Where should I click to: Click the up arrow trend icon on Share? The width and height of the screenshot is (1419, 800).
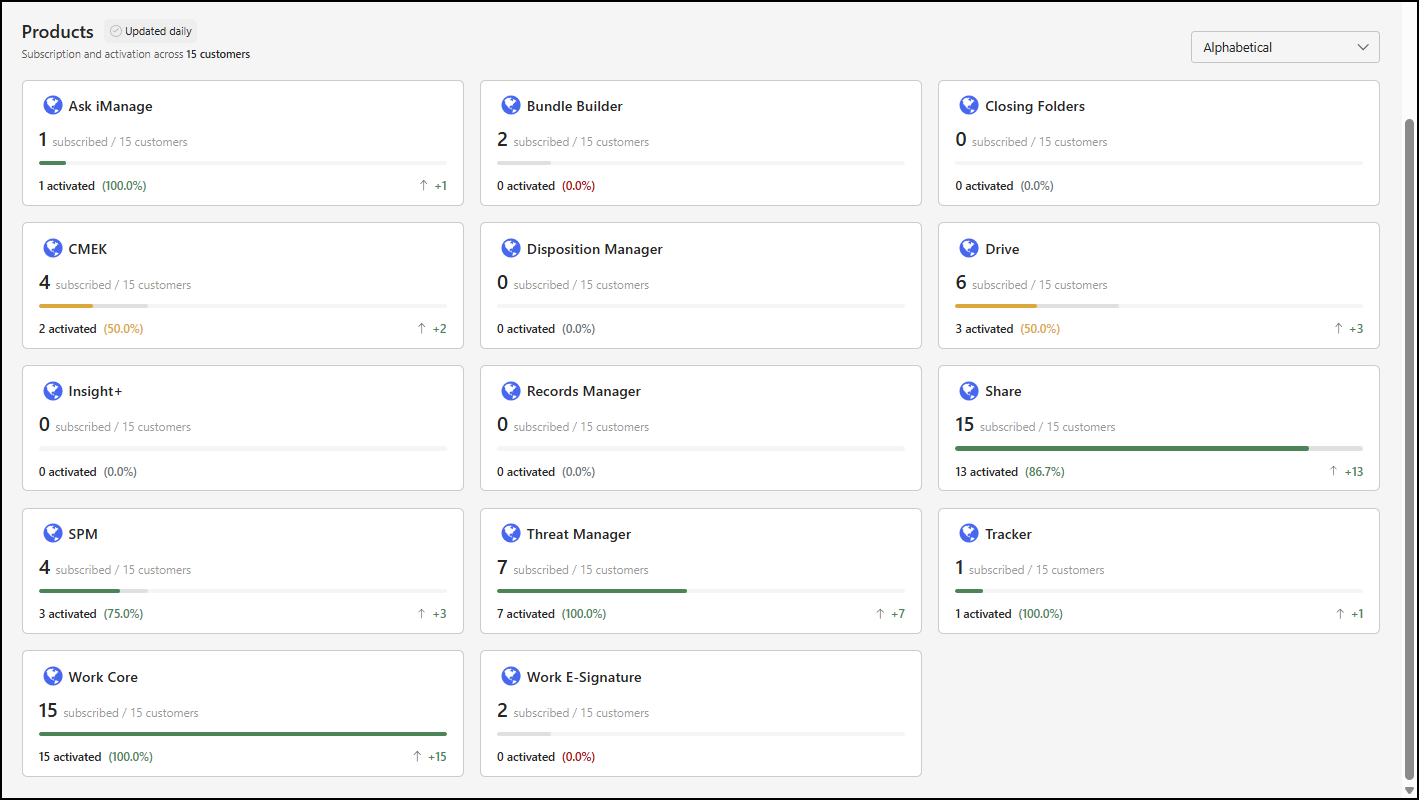click(x=1333, y=472)
